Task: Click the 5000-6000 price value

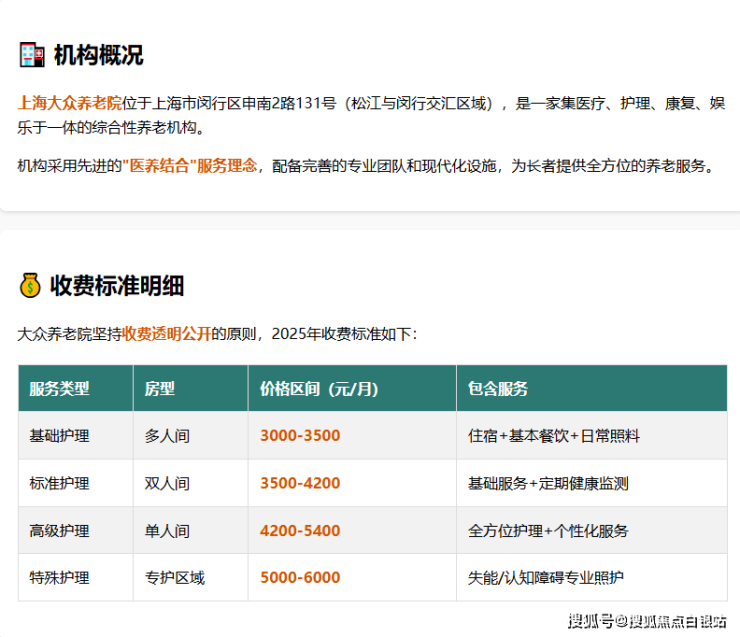Action: (300, 578)
